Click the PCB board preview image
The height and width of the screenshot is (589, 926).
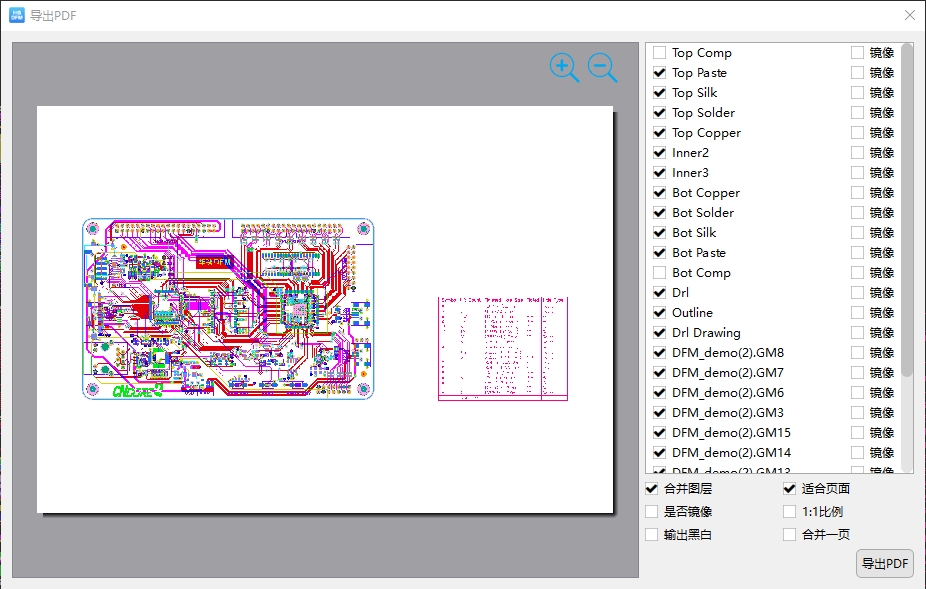coord(228,310)
